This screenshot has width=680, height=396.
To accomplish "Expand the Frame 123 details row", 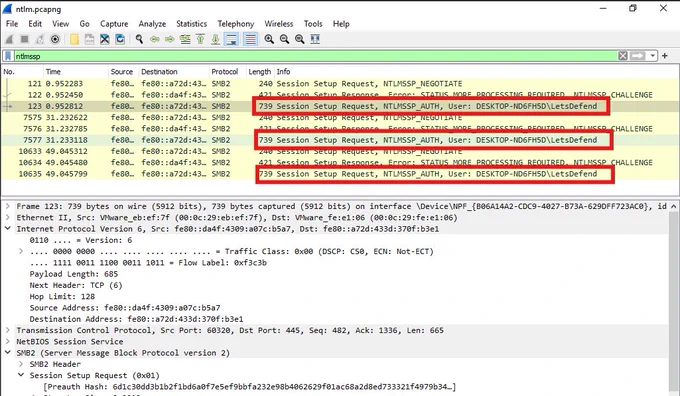I will pos(7,206).
